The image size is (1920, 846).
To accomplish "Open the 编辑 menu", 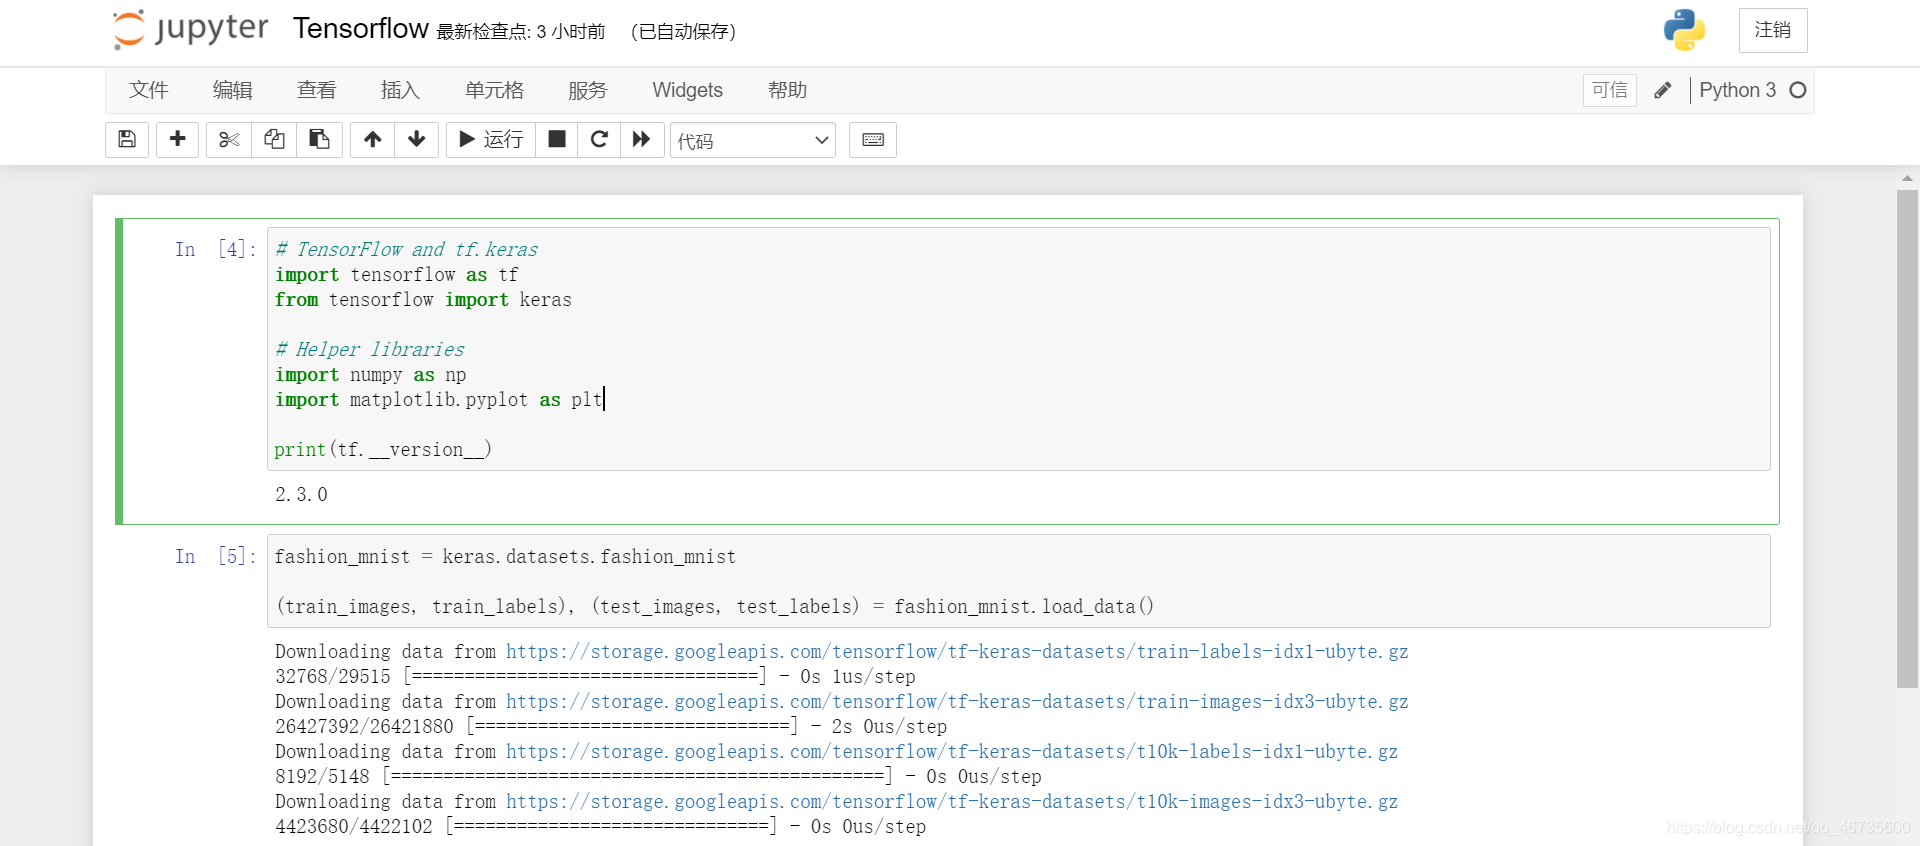I will [x=232, y=90].
